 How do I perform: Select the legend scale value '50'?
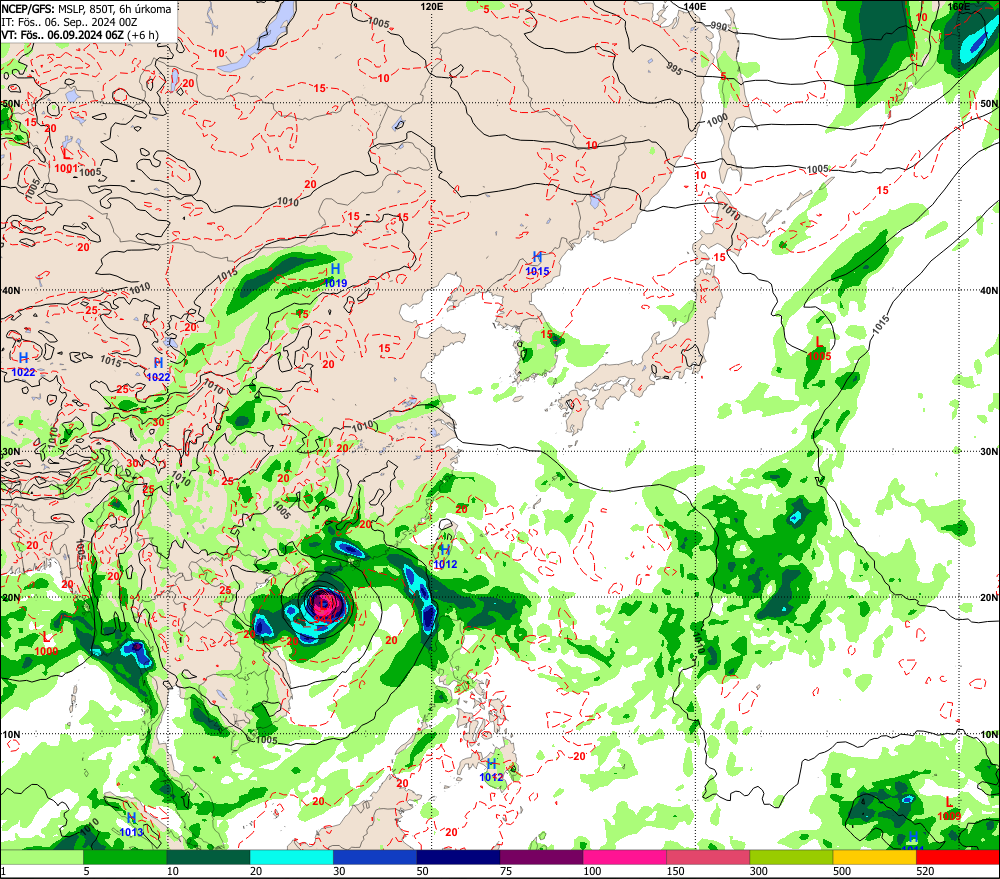tap(422, 871)
